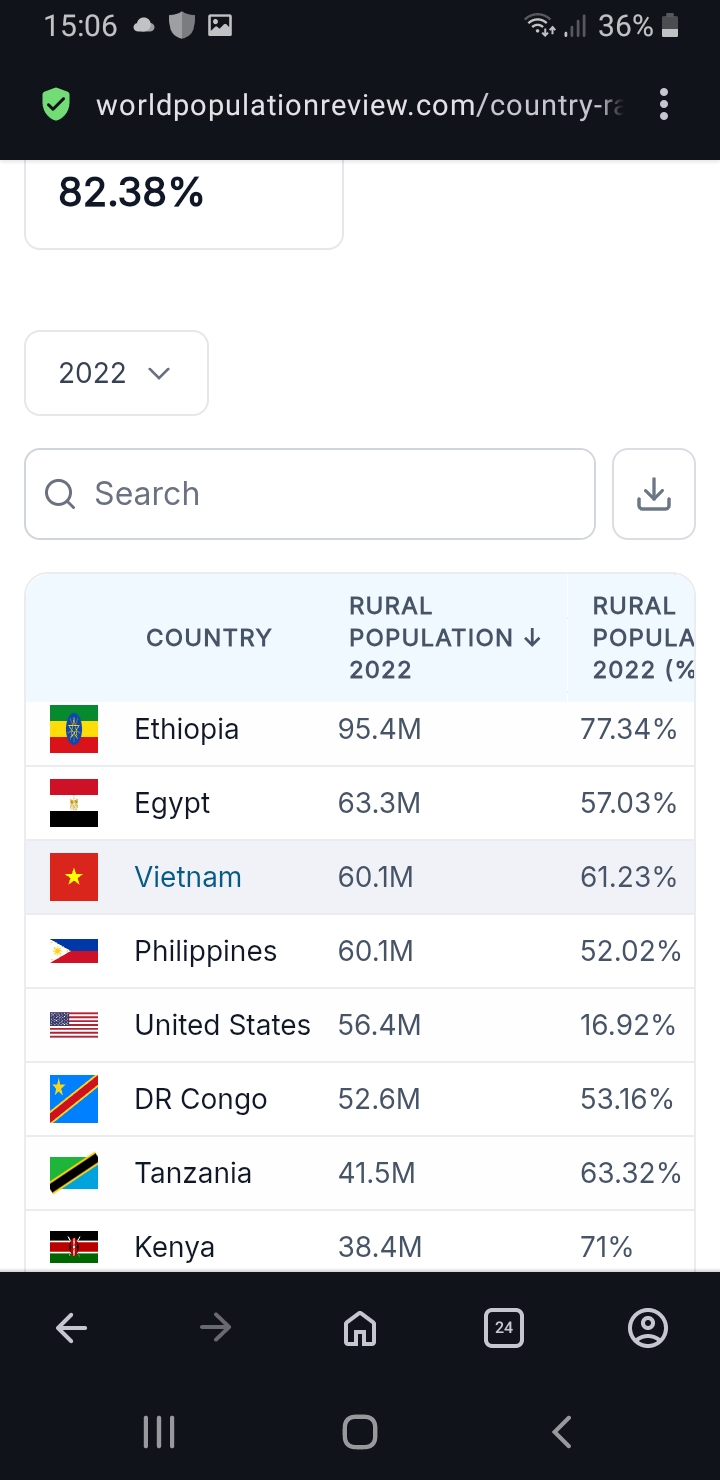720x1480 pixels.
Task: Select the United States table row
Action: [x=360, y=1025]
